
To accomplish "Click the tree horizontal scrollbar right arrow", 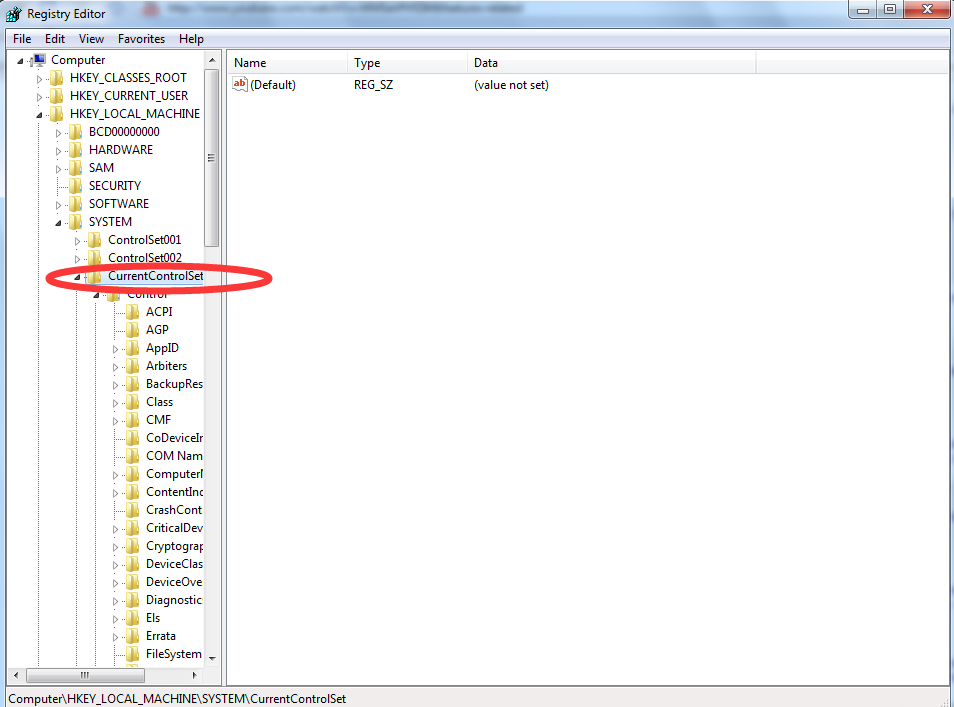I will 194,675.
